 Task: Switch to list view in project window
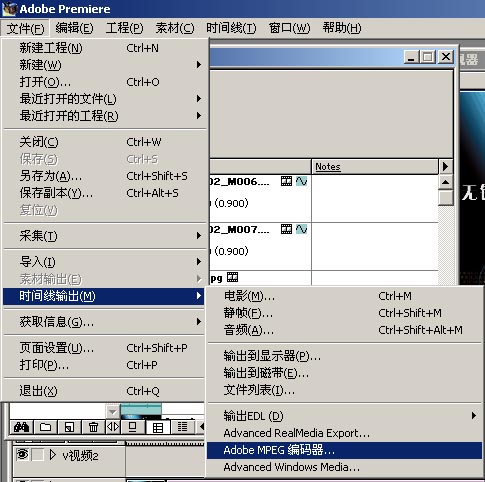tap(182, 427)
